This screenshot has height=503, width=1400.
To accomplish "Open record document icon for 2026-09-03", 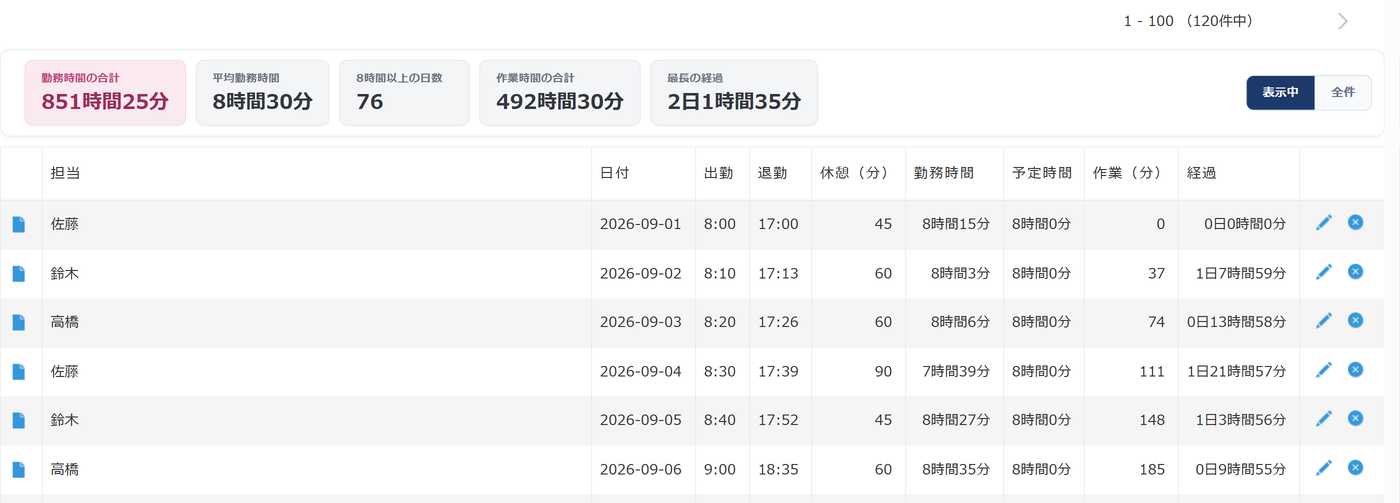I will point(18,322).
